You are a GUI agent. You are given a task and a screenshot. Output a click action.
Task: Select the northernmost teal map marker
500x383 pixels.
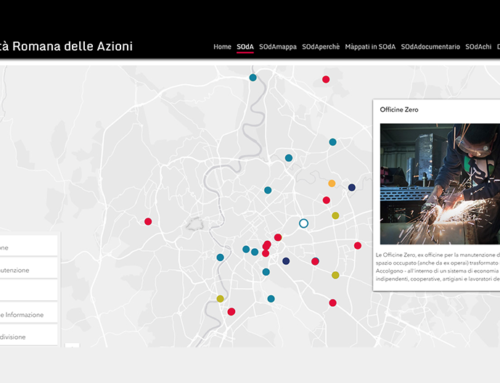(253, 78)
